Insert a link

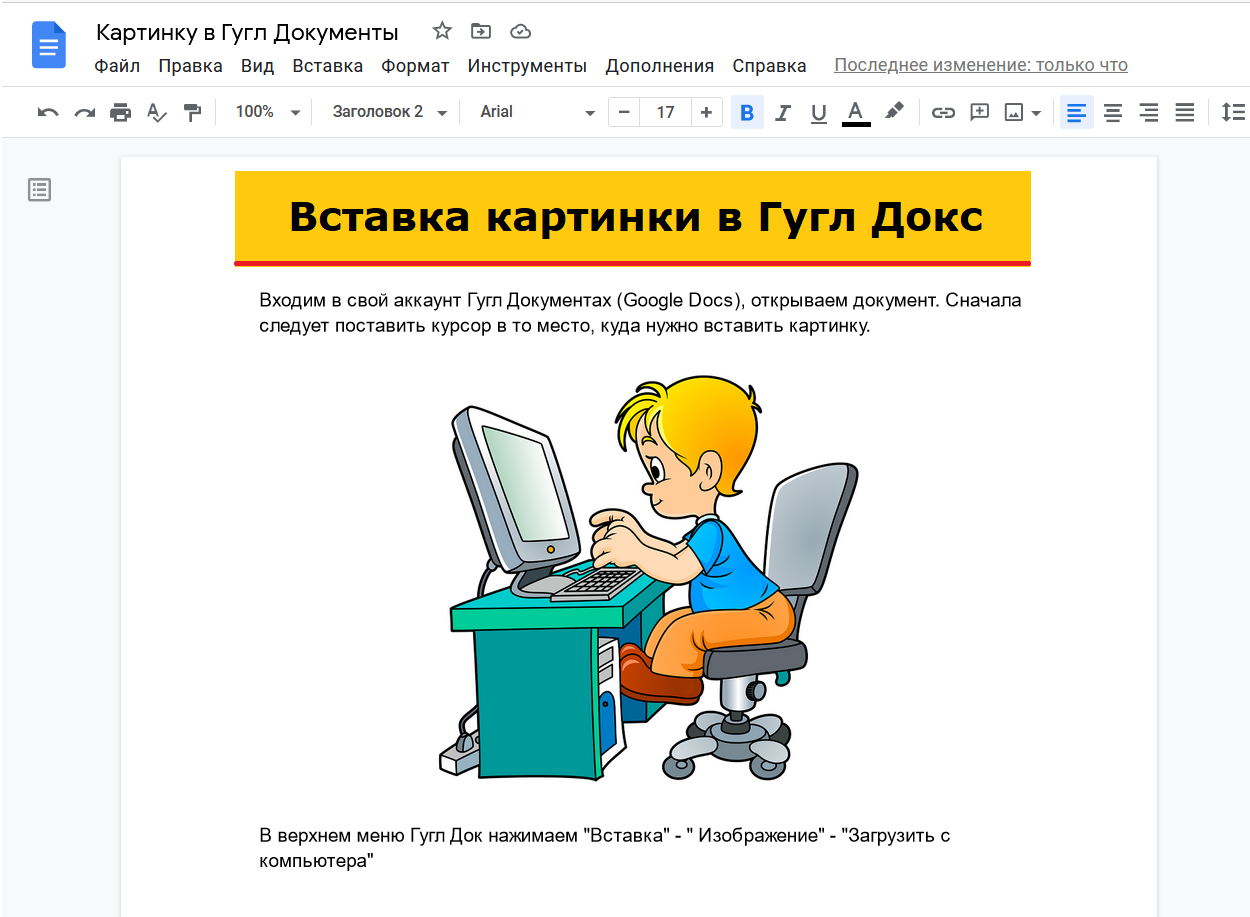(x=943, y=112)
